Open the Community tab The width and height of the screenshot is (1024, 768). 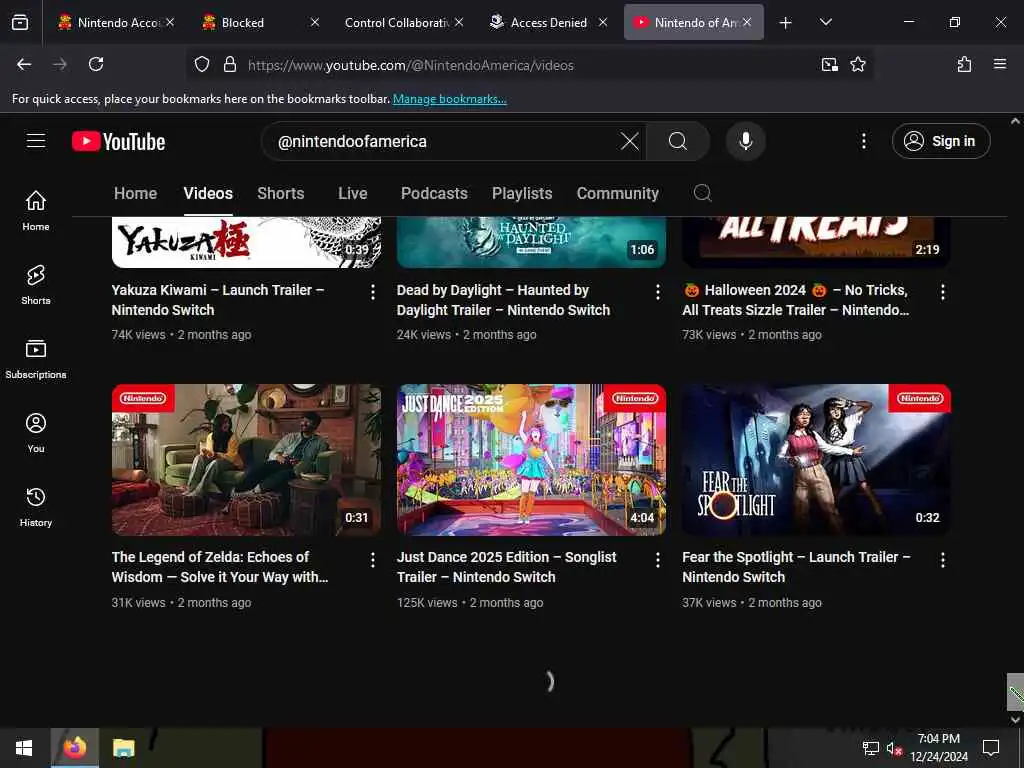(618, 193)
